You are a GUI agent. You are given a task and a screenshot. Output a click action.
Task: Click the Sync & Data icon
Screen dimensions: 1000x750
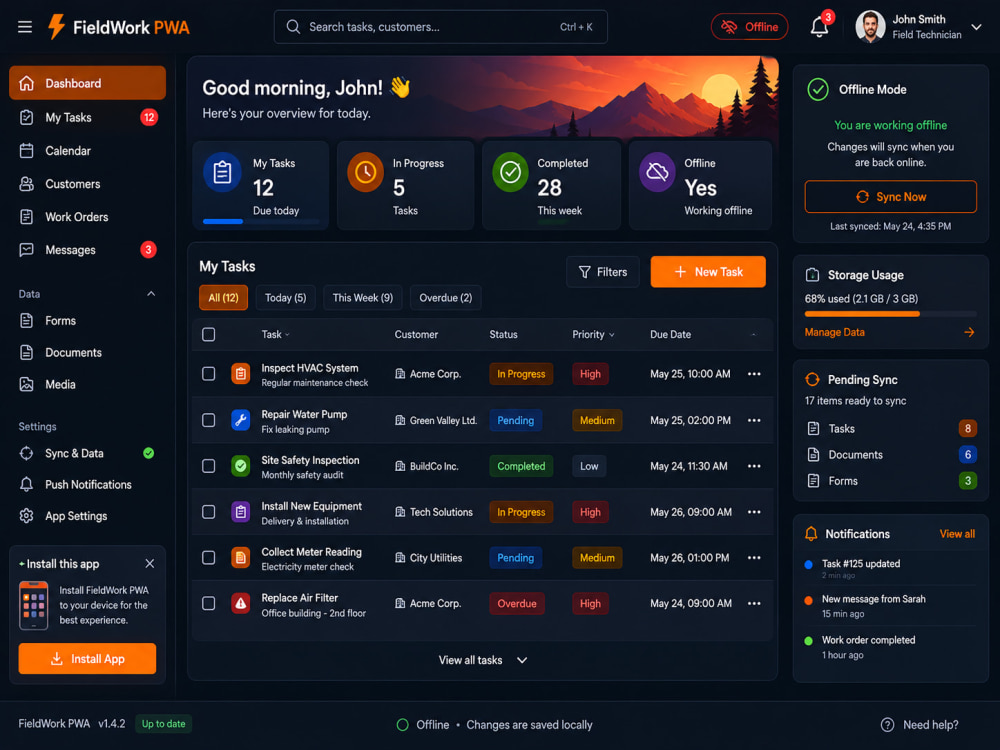(x=26, y=453)
